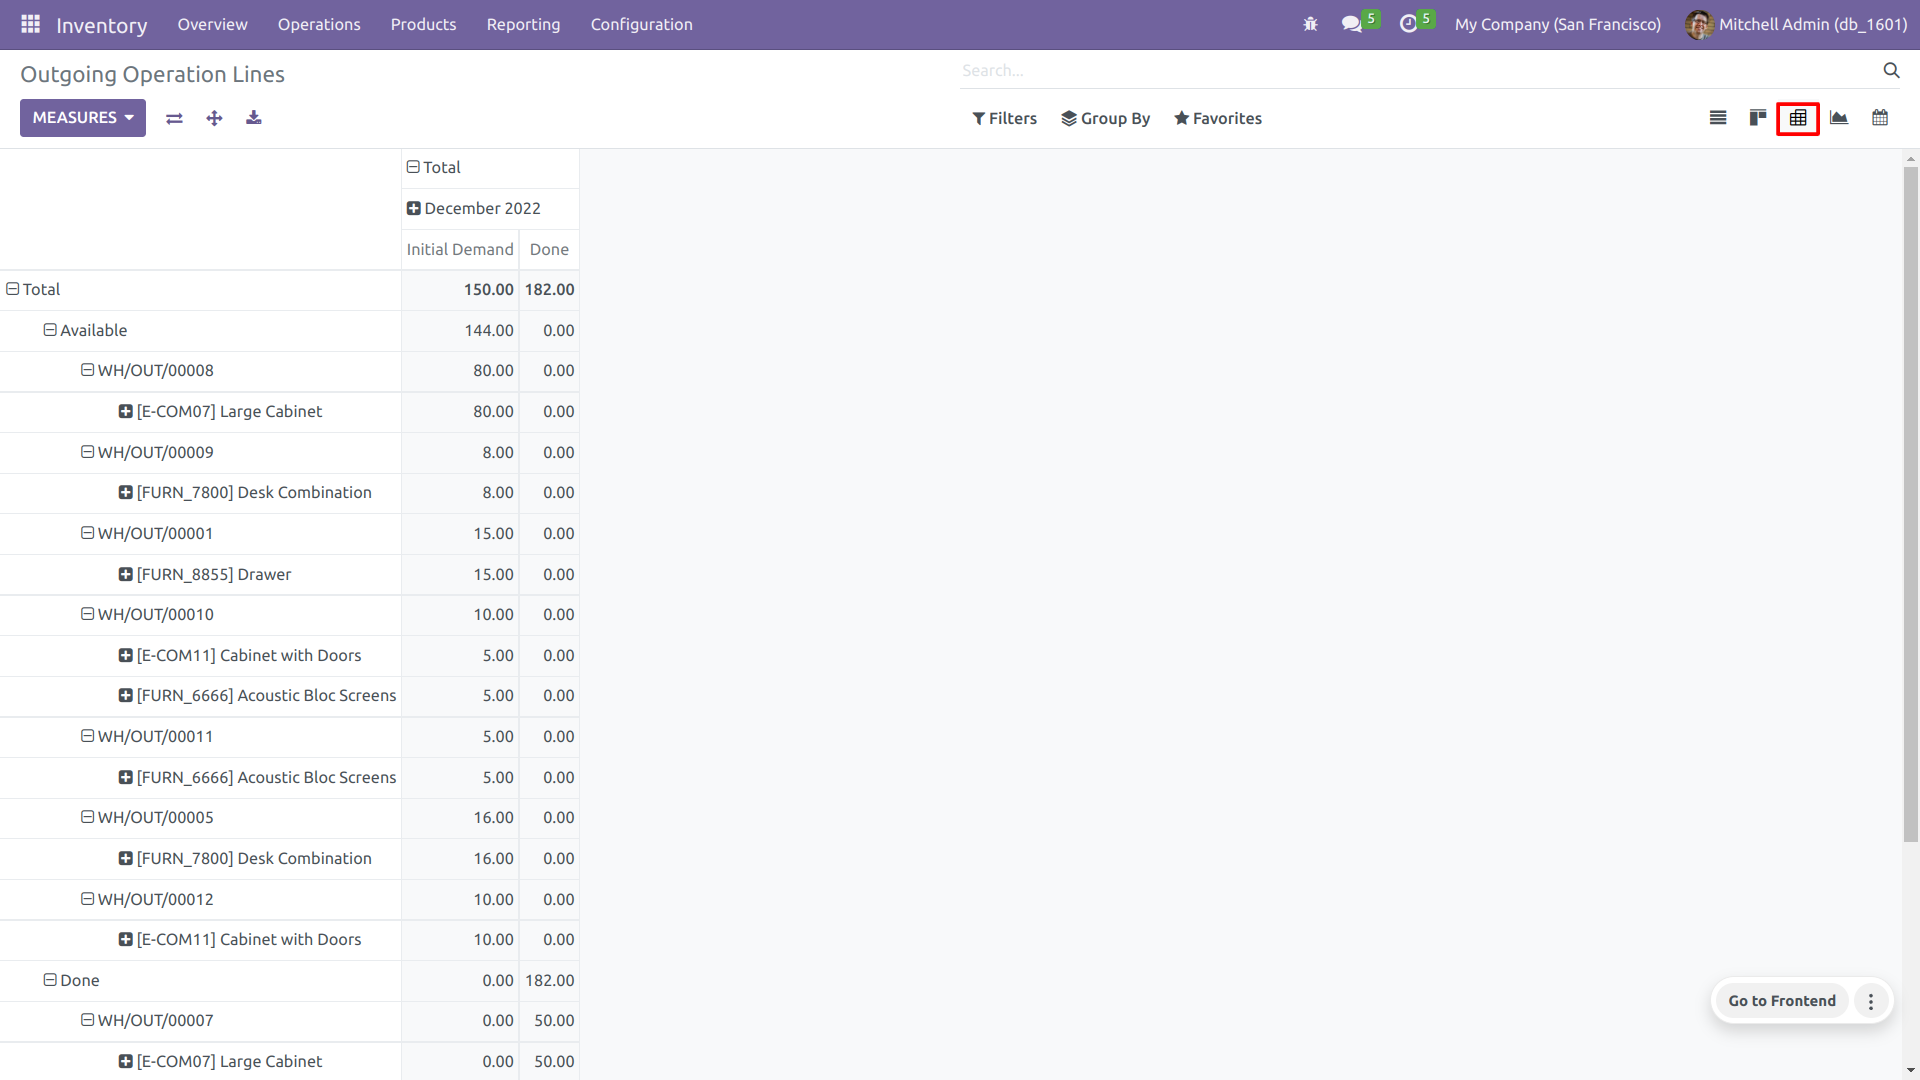Open the Measures dropdown

(82, 118)
